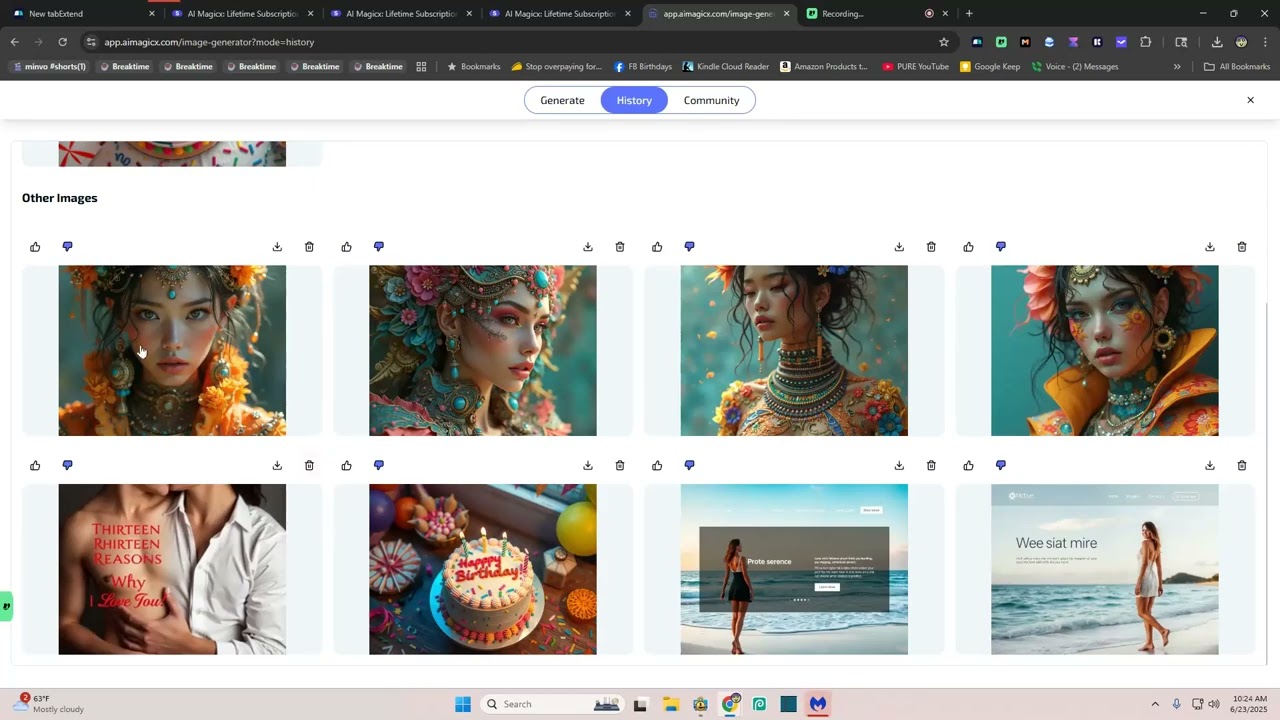This screenshot has width=1280, height=720.
Task: Show hidden system tray icons
Action: pos(1155,704)
